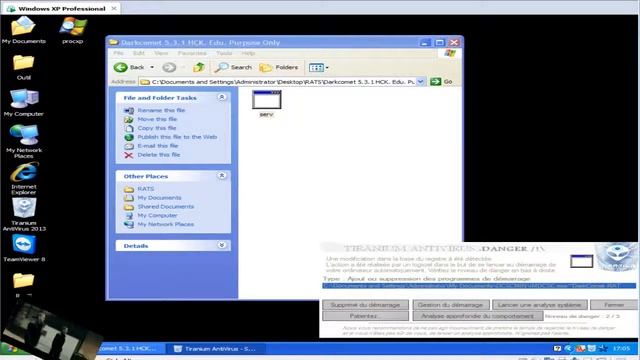Click the system tray clock 17:05
Screen dimensions: 640x360
(621, 348)
